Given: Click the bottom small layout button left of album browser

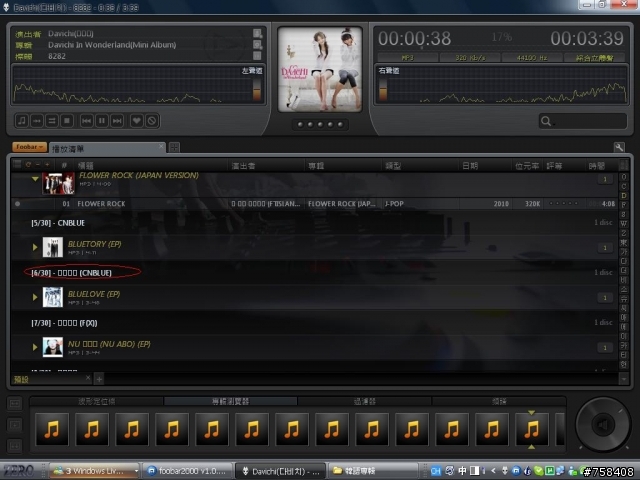Looking at the screenshot, I should 15,446.
